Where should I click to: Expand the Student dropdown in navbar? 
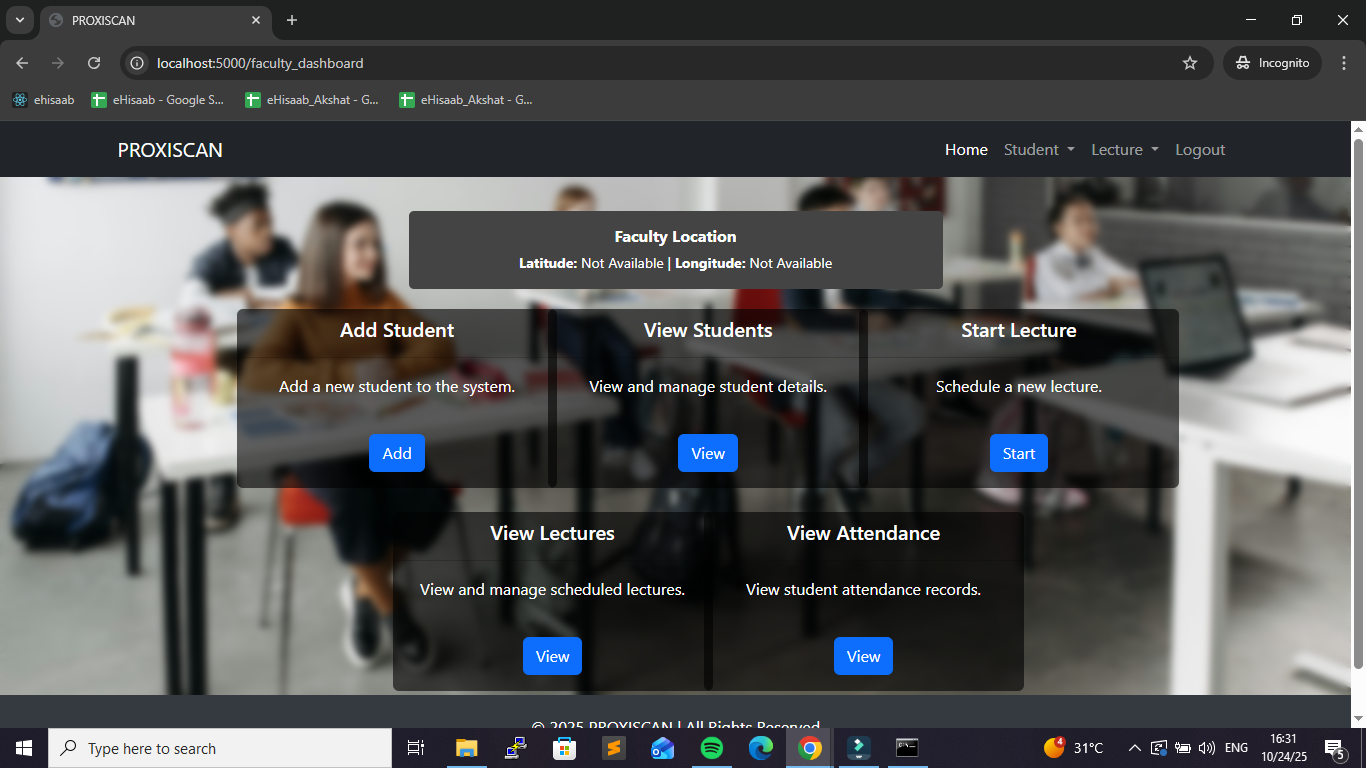tap(1039, 150)
